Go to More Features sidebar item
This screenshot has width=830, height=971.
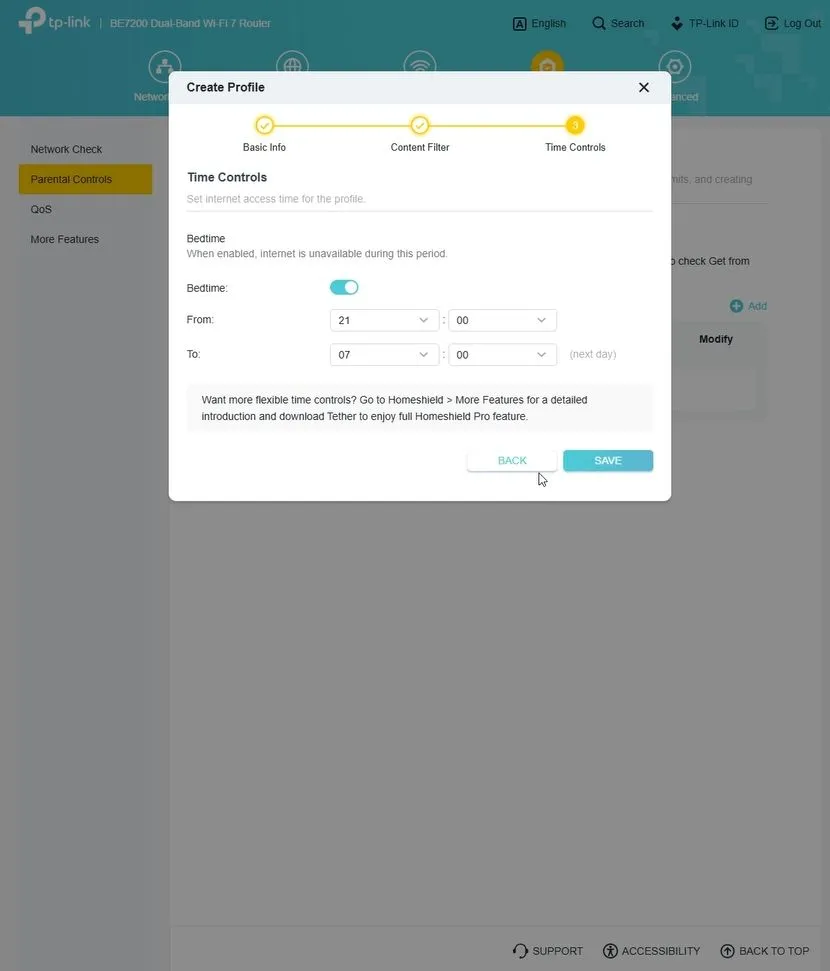tap(65, 239)
